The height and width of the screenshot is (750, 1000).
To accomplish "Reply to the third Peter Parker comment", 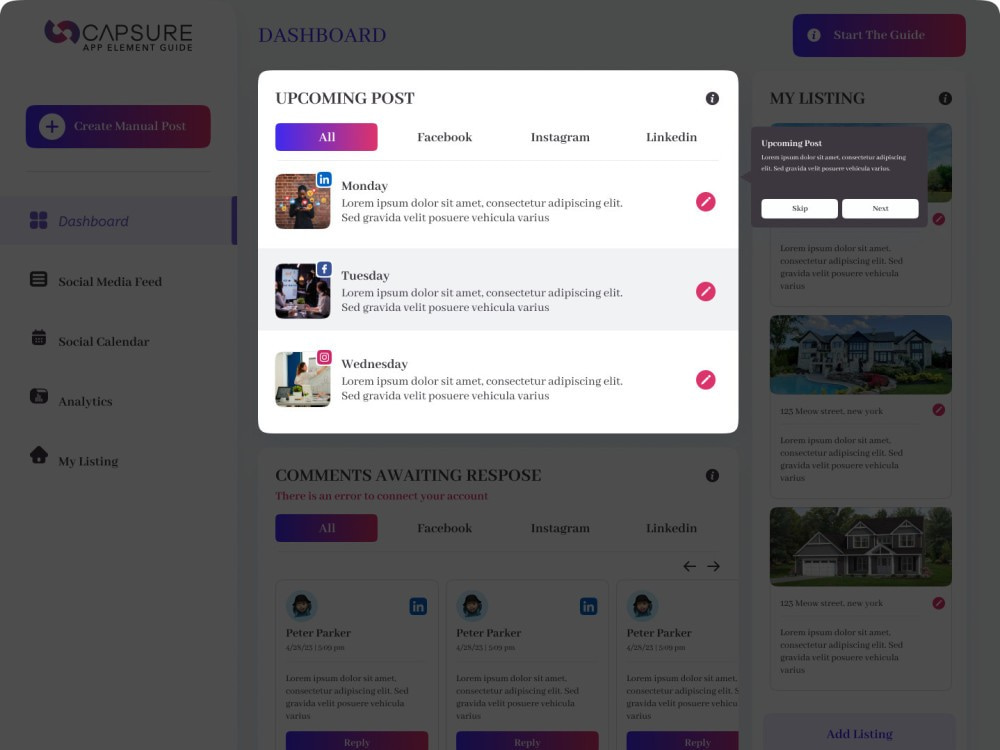I will point(683,741).
